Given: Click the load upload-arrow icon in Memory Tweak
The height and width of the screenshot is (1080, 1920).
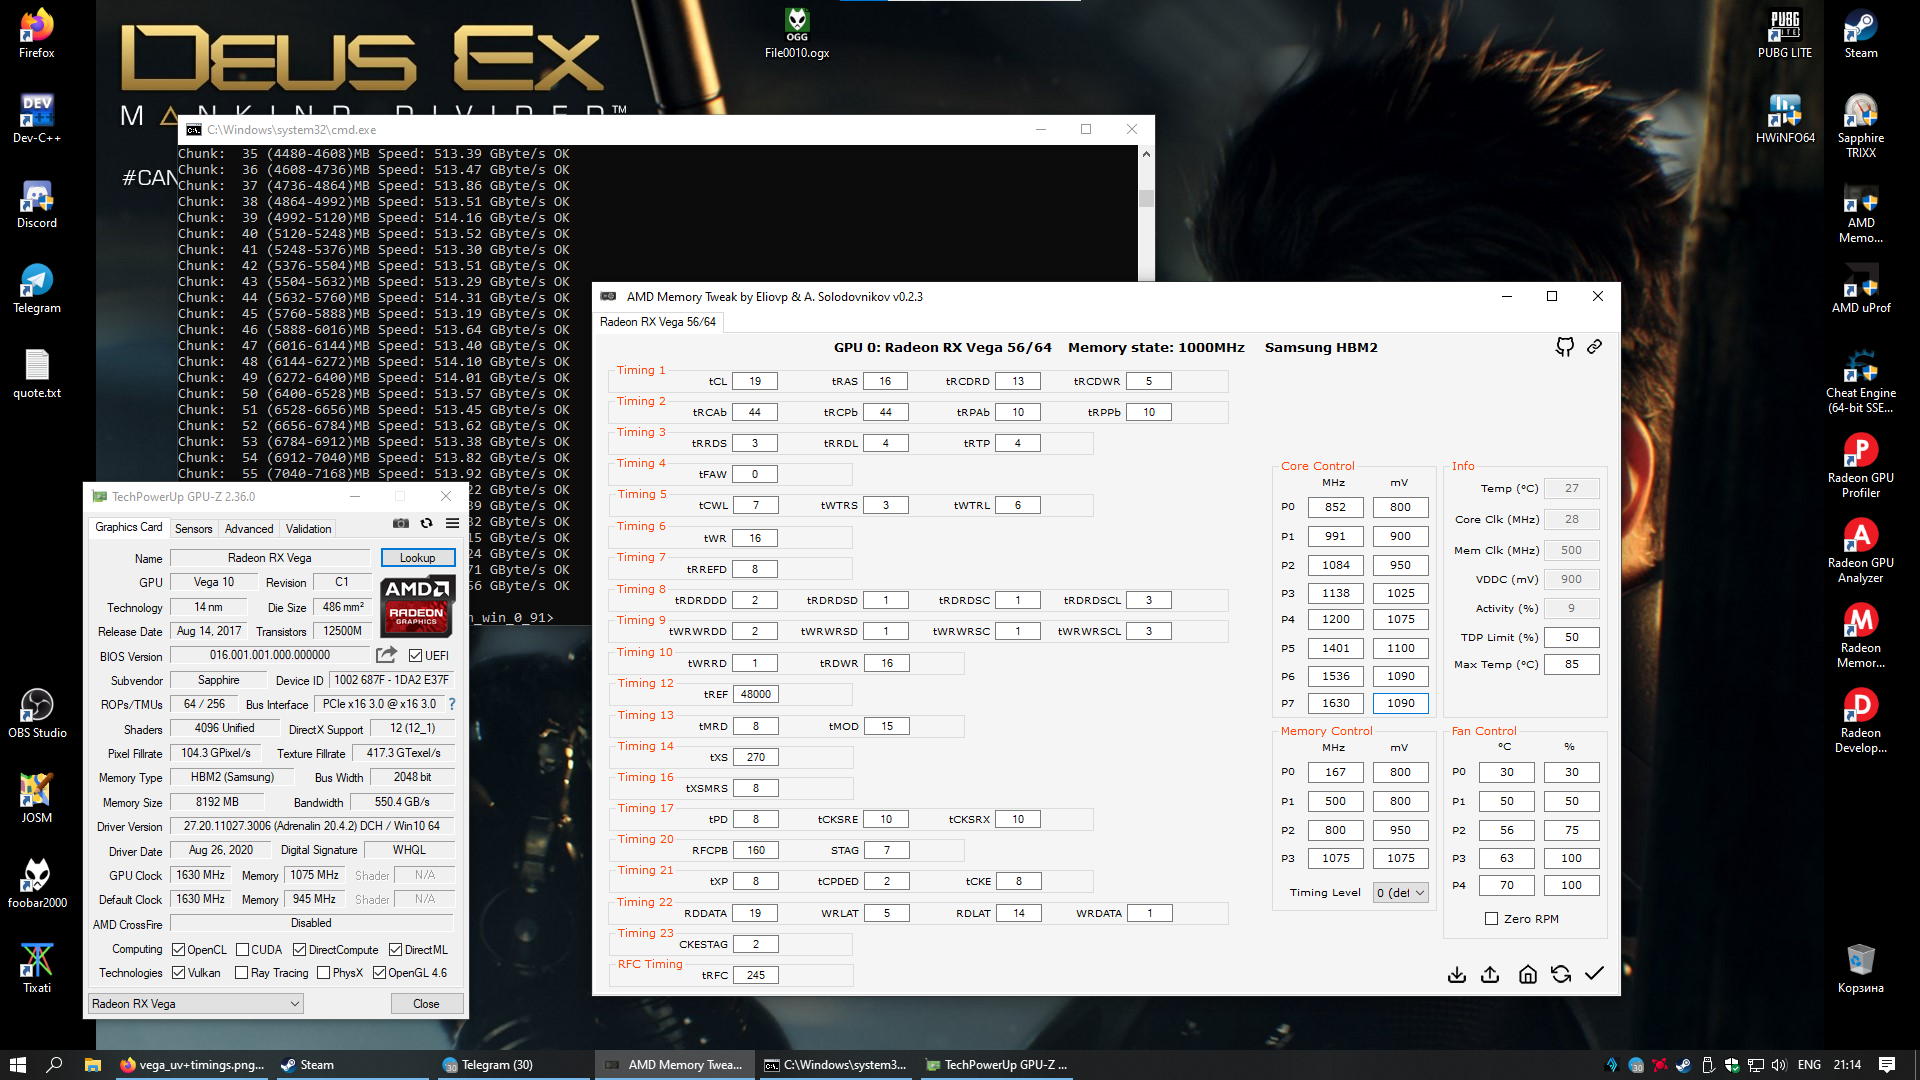Looking at the screenshot, I should point(1490,973).
